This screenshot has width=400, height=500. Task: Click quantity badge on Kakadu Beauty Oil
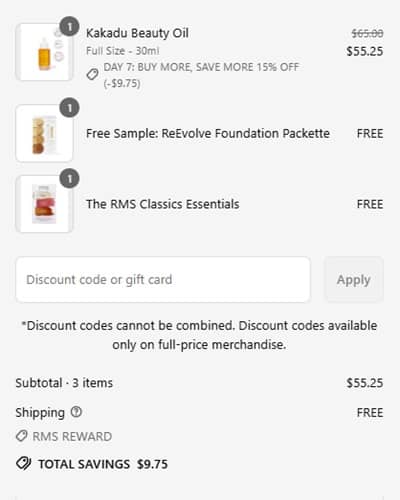coord(69,26)
